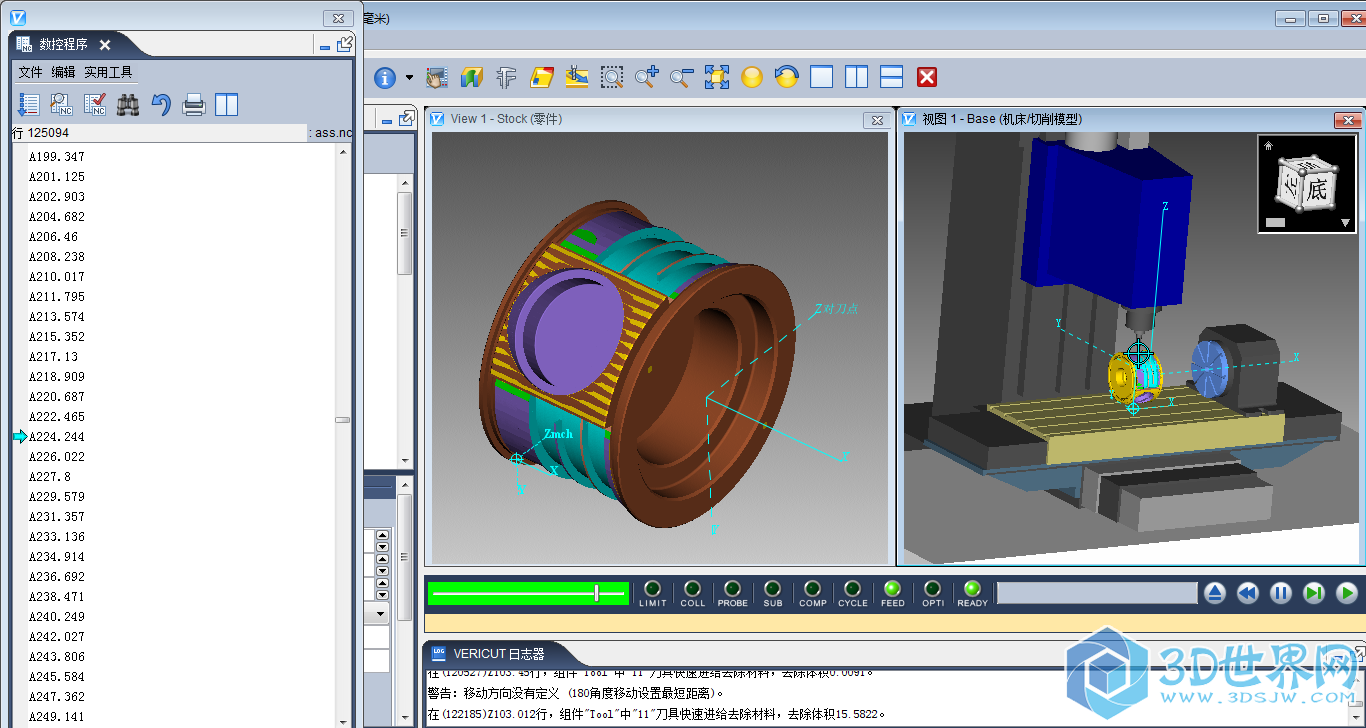Pause the simulation
Screen dimensions: 1366x728
pyautogui.click(x=1281, y=593)
